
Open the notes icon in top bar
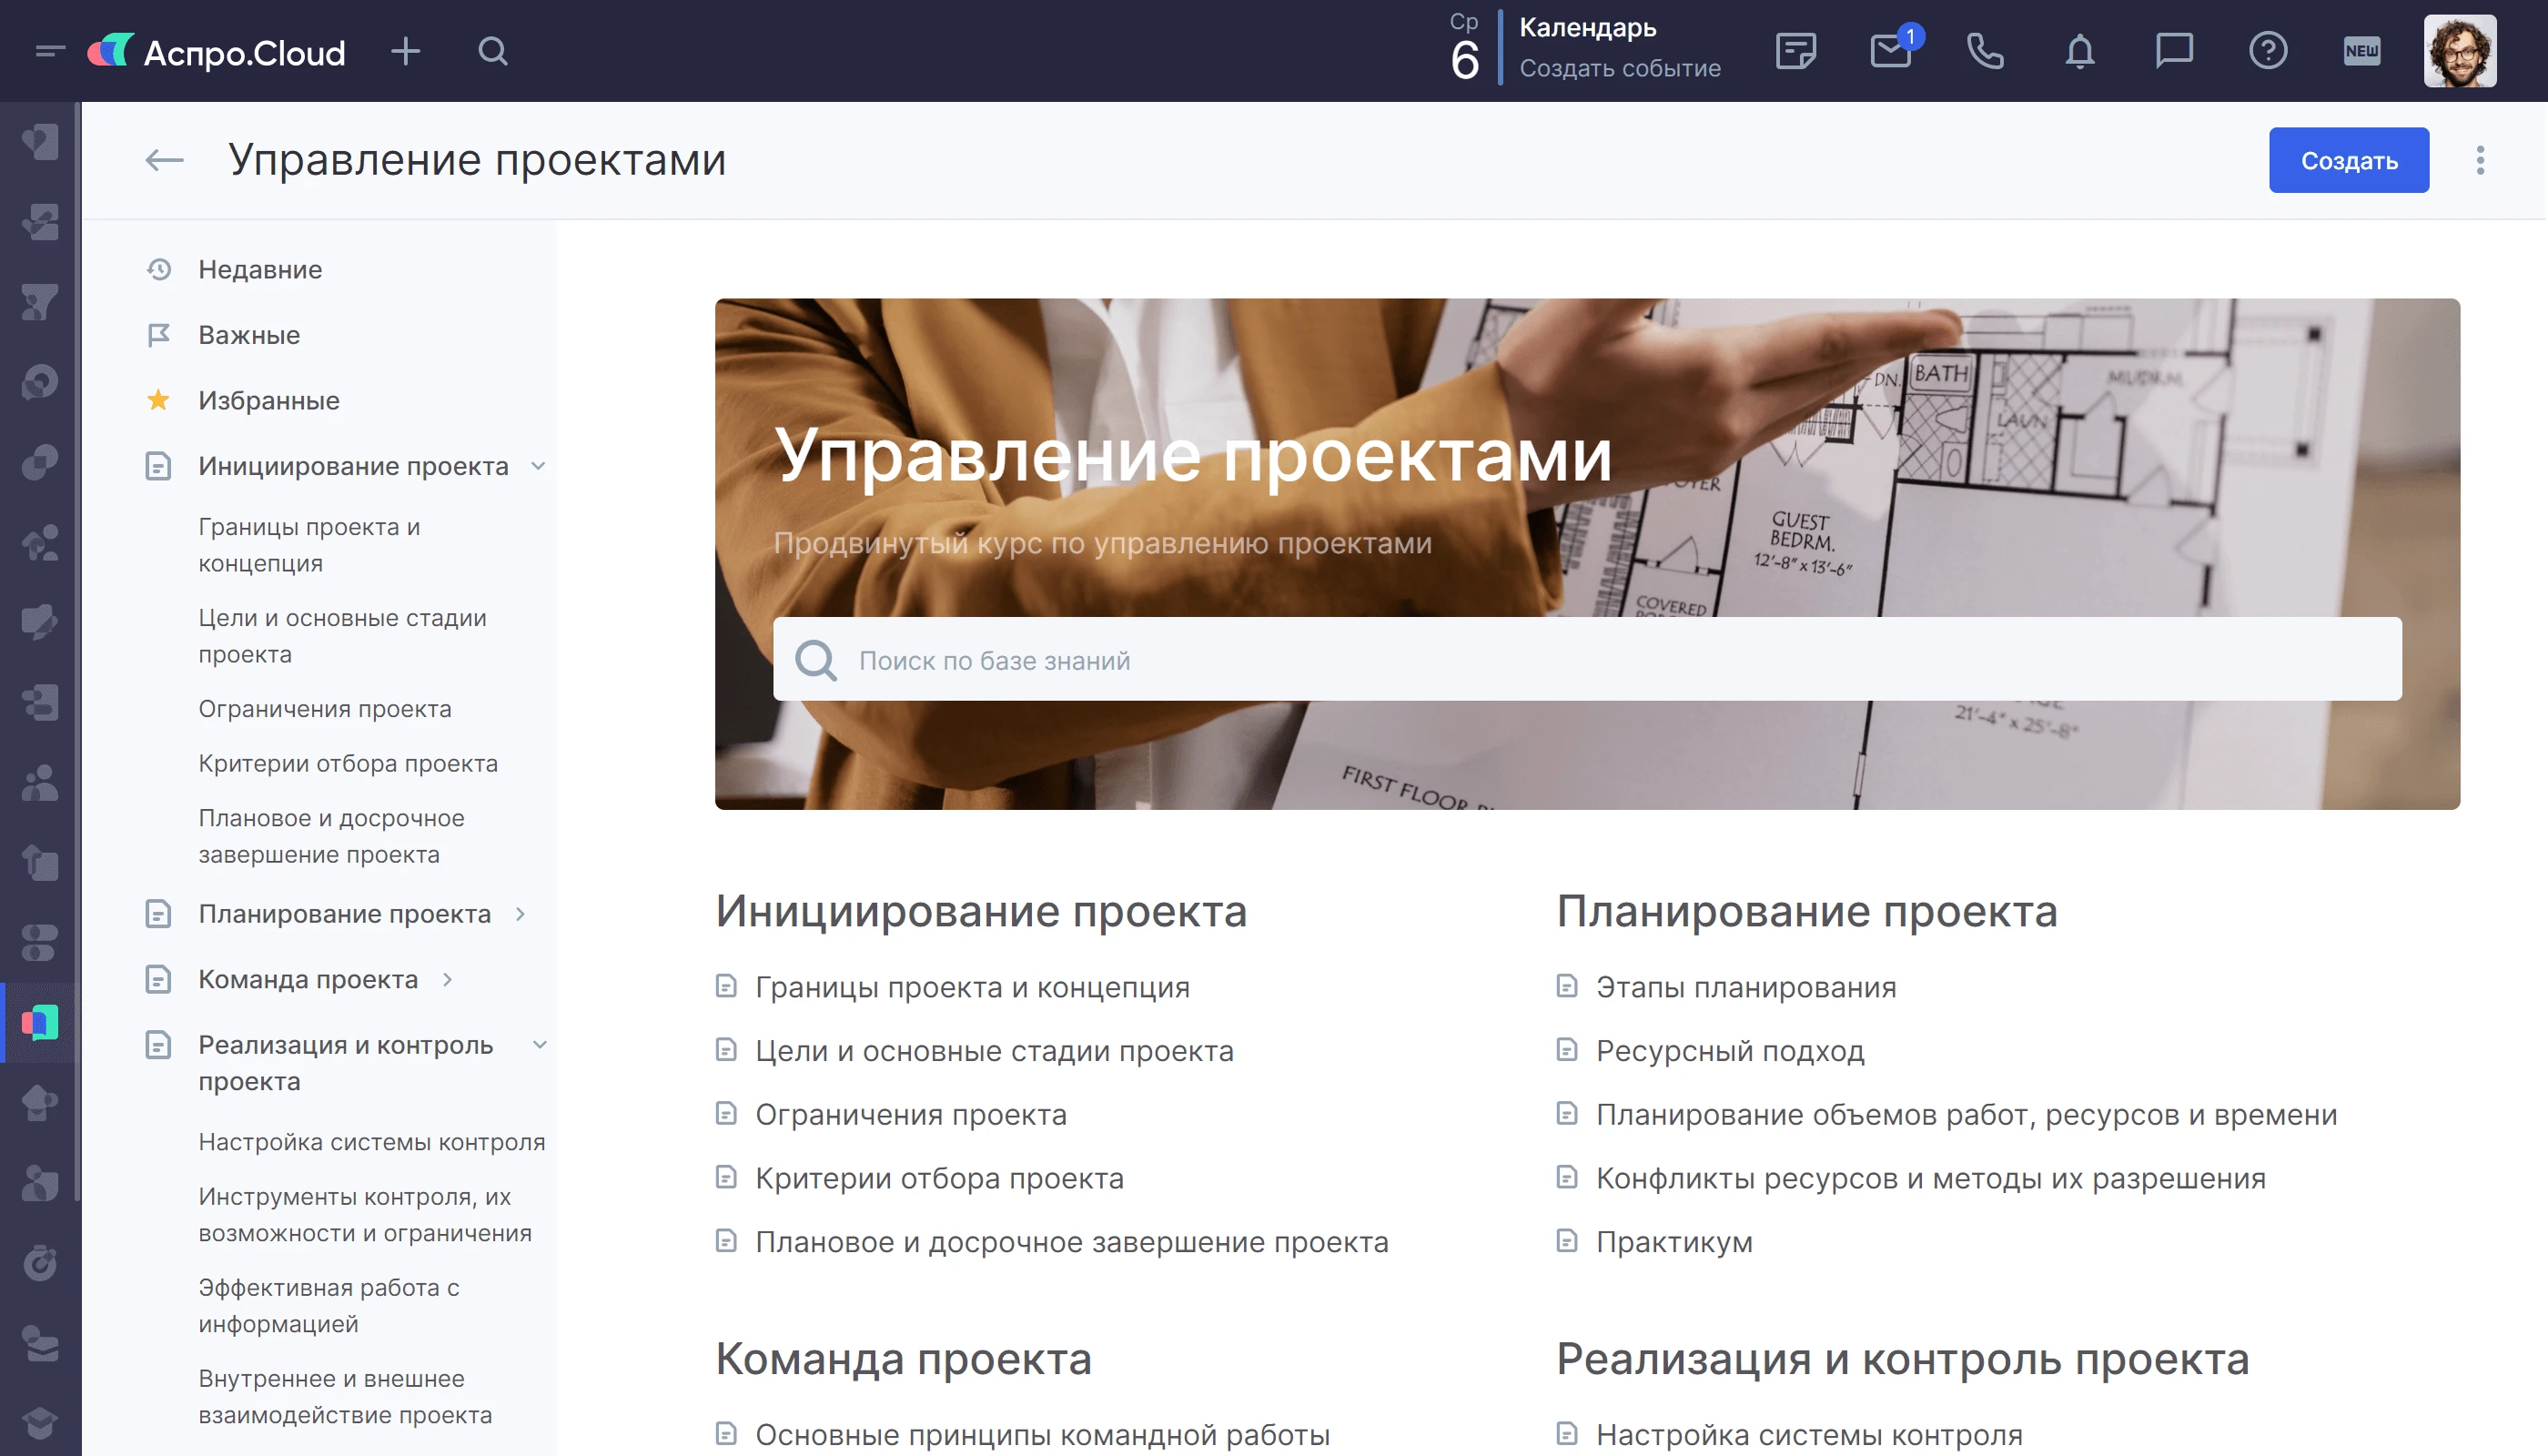1796,51
